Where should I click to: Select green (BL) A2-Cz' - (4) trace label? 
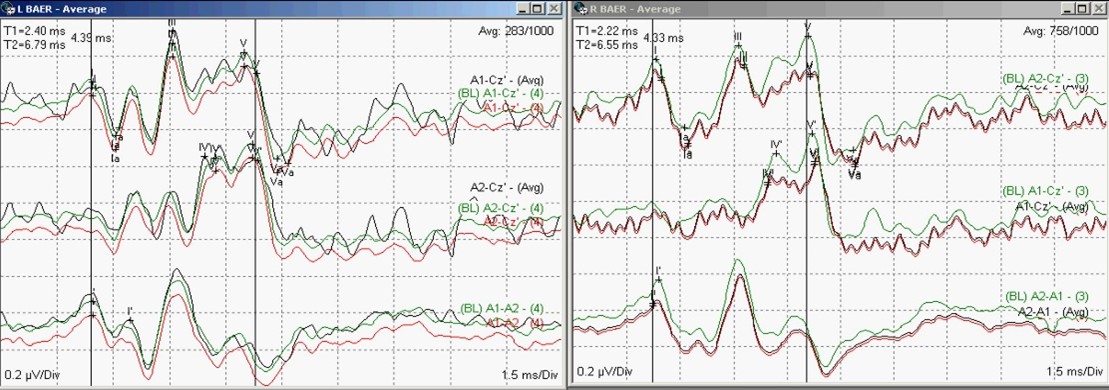pyautogui.click(x=501, y=207)
